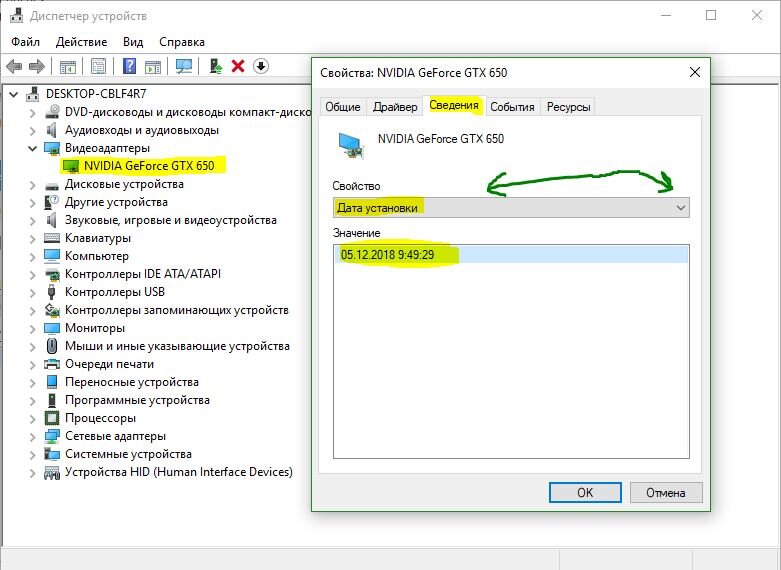Switch to the Ресурсы tab
This screenshot has width=781, height=570.
click(568, 107)
